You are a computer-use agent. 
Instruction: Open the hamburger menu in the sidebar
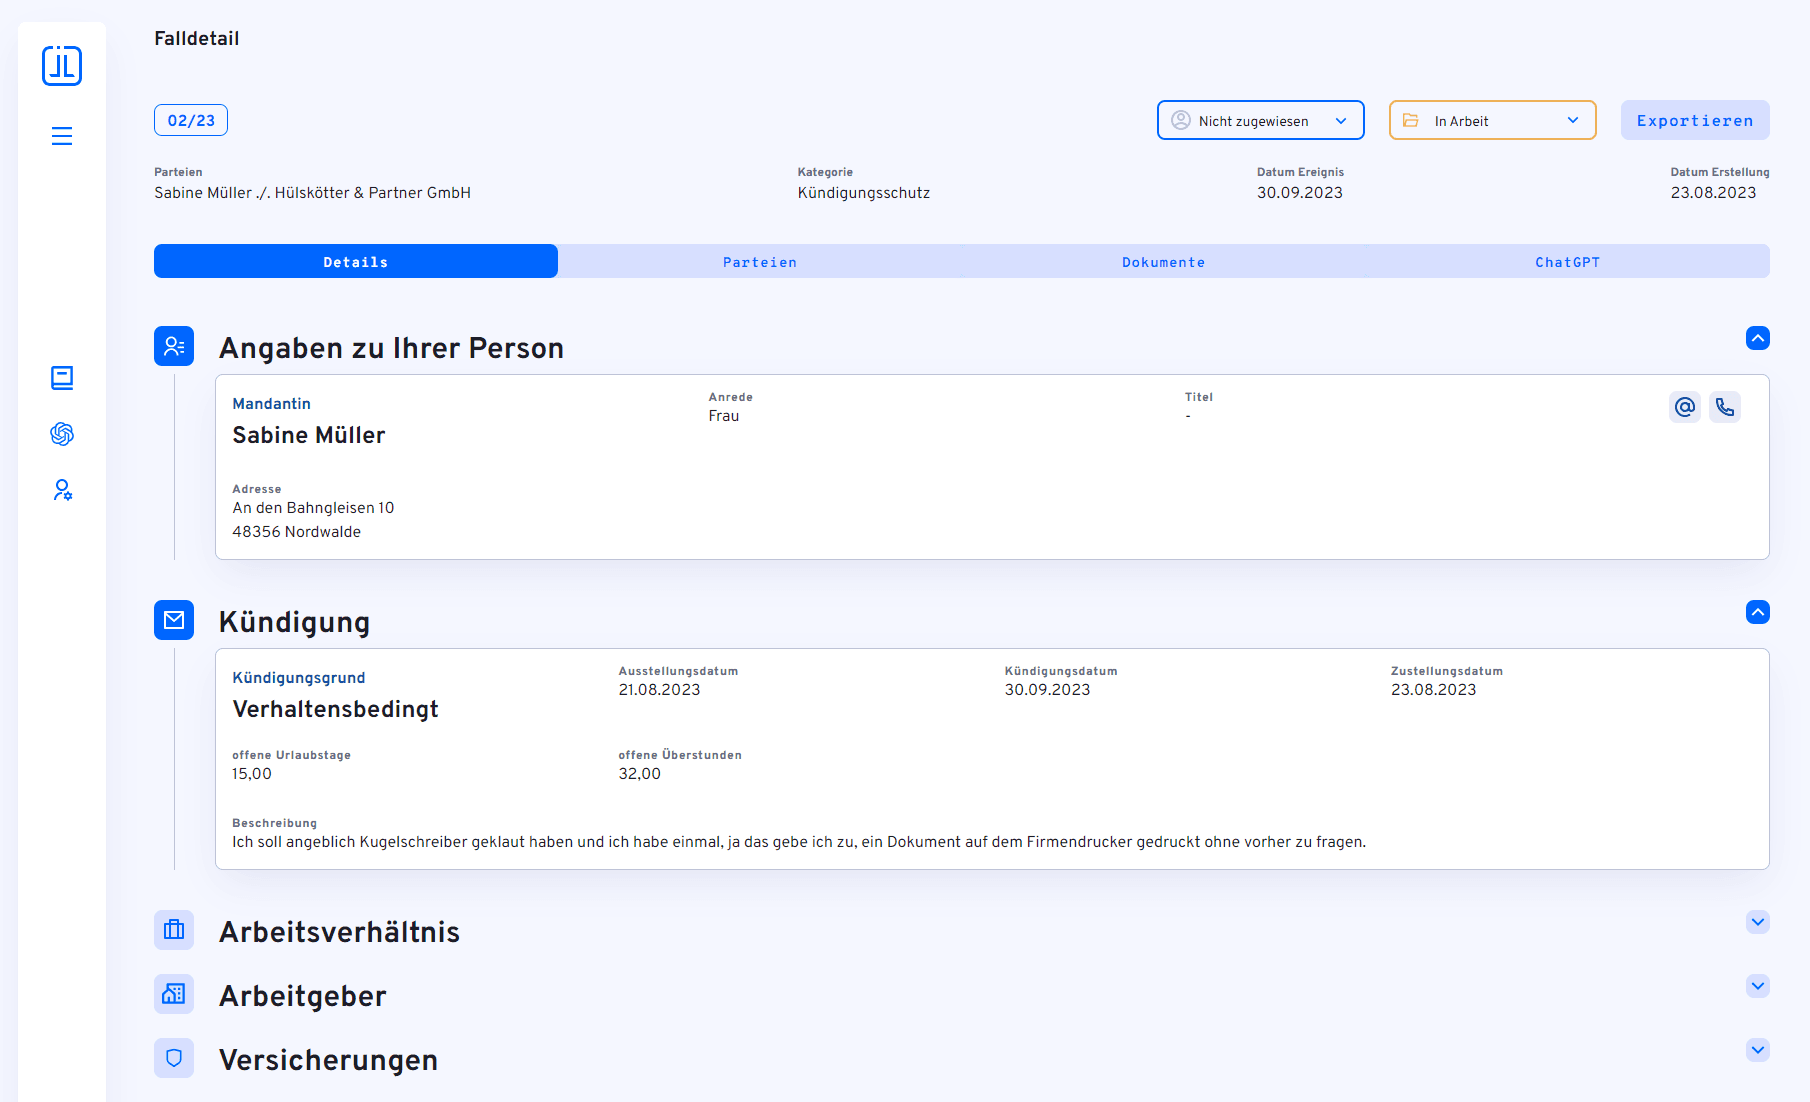[62, 136]
